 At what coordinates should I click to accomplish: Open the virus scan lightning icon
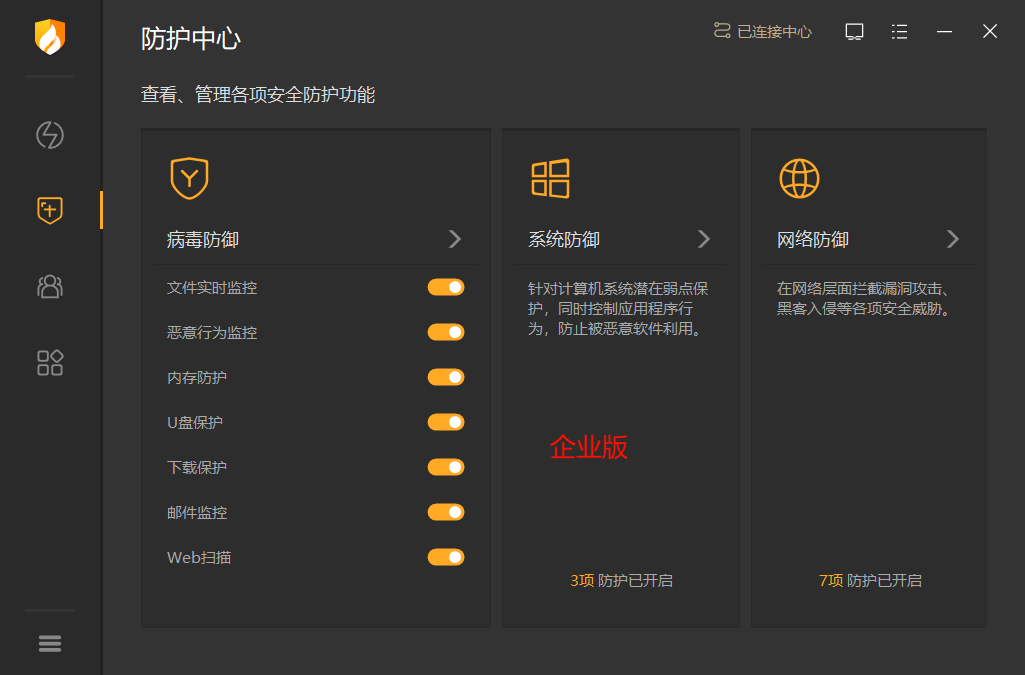pos(50,135)
